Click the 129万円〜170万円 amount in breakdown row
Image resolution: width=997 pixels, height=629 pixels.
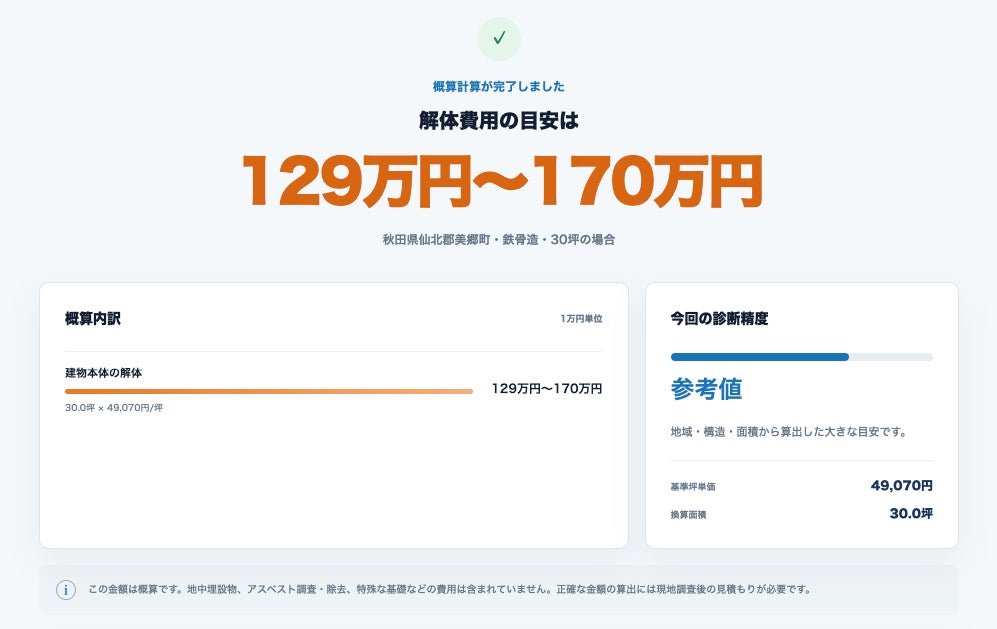pos(547,389)
